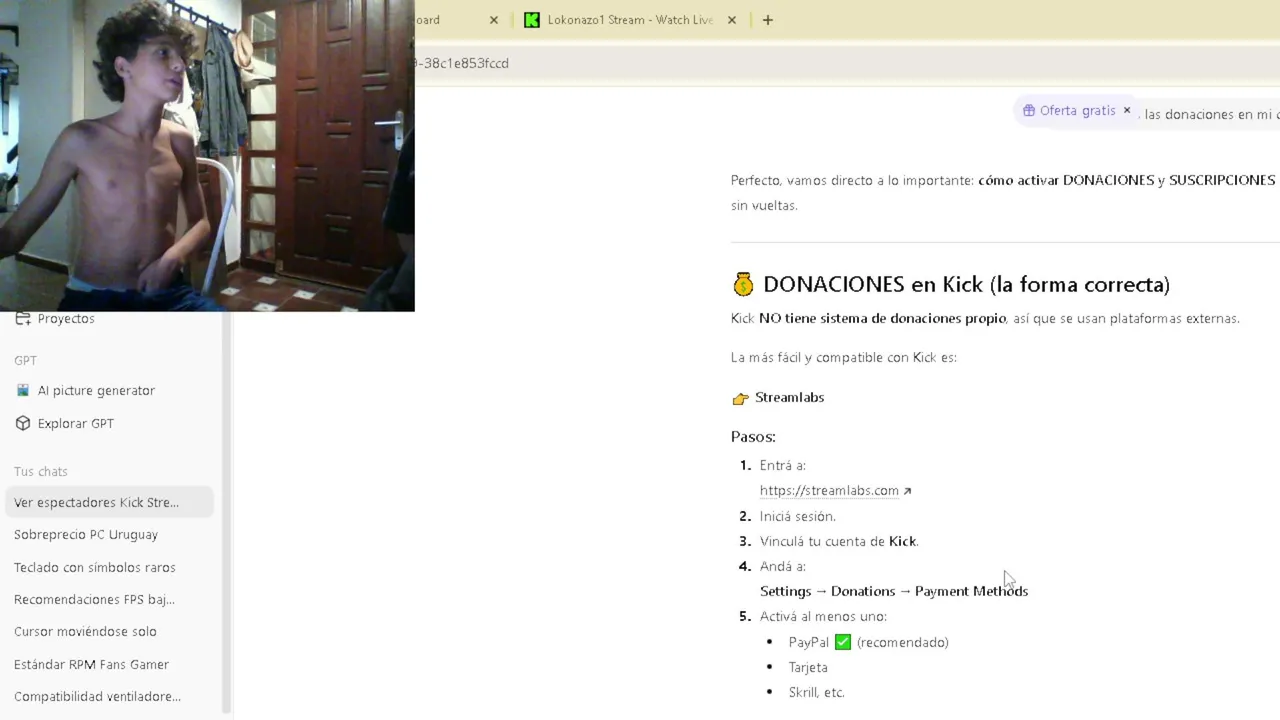Click the Proyectos folder icon
Viewport: 1280px width, 720px height.
point(23,318)
